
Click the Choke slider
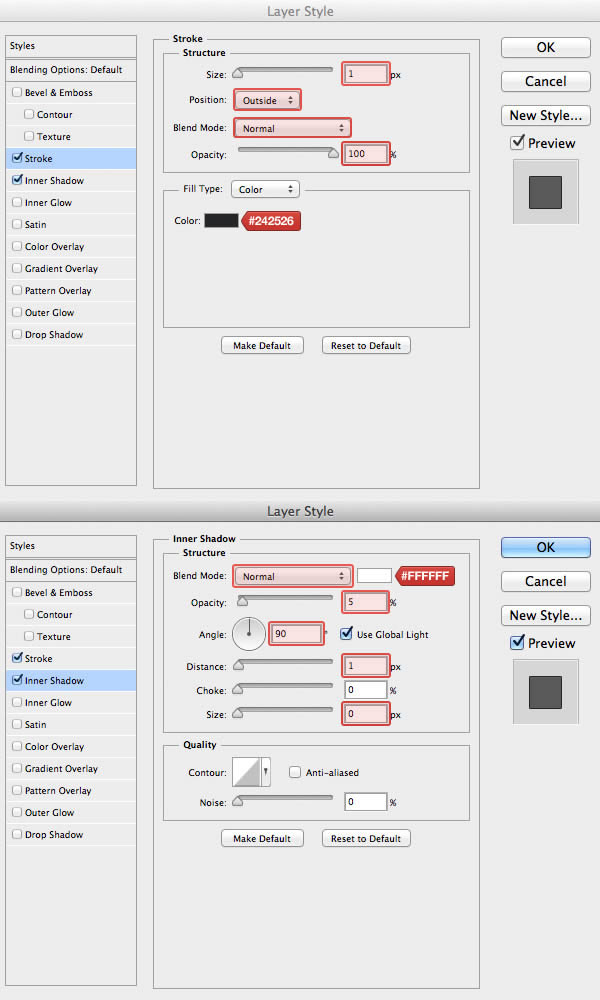284,688
